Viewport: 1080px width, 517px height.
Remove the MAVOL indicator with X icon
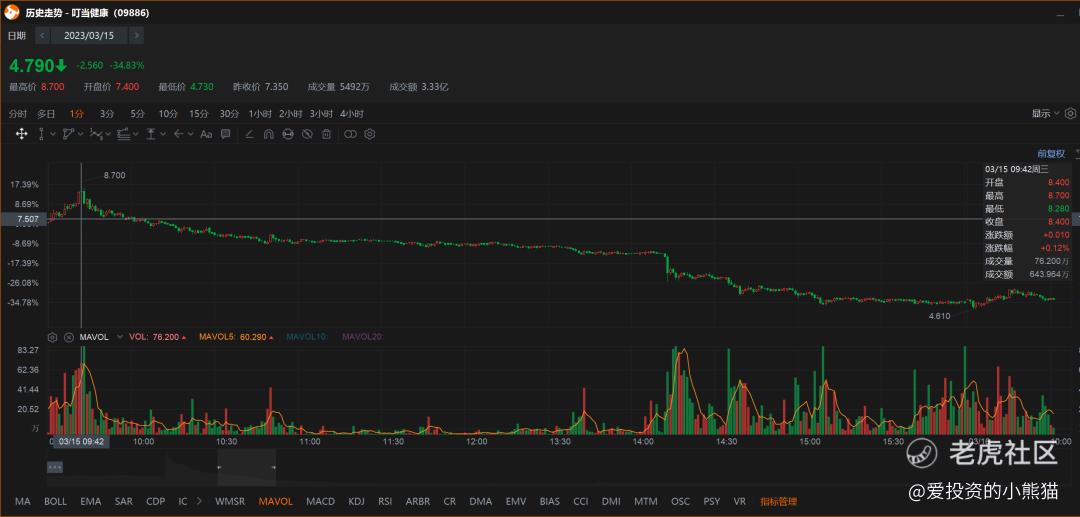tap(69, 337)
